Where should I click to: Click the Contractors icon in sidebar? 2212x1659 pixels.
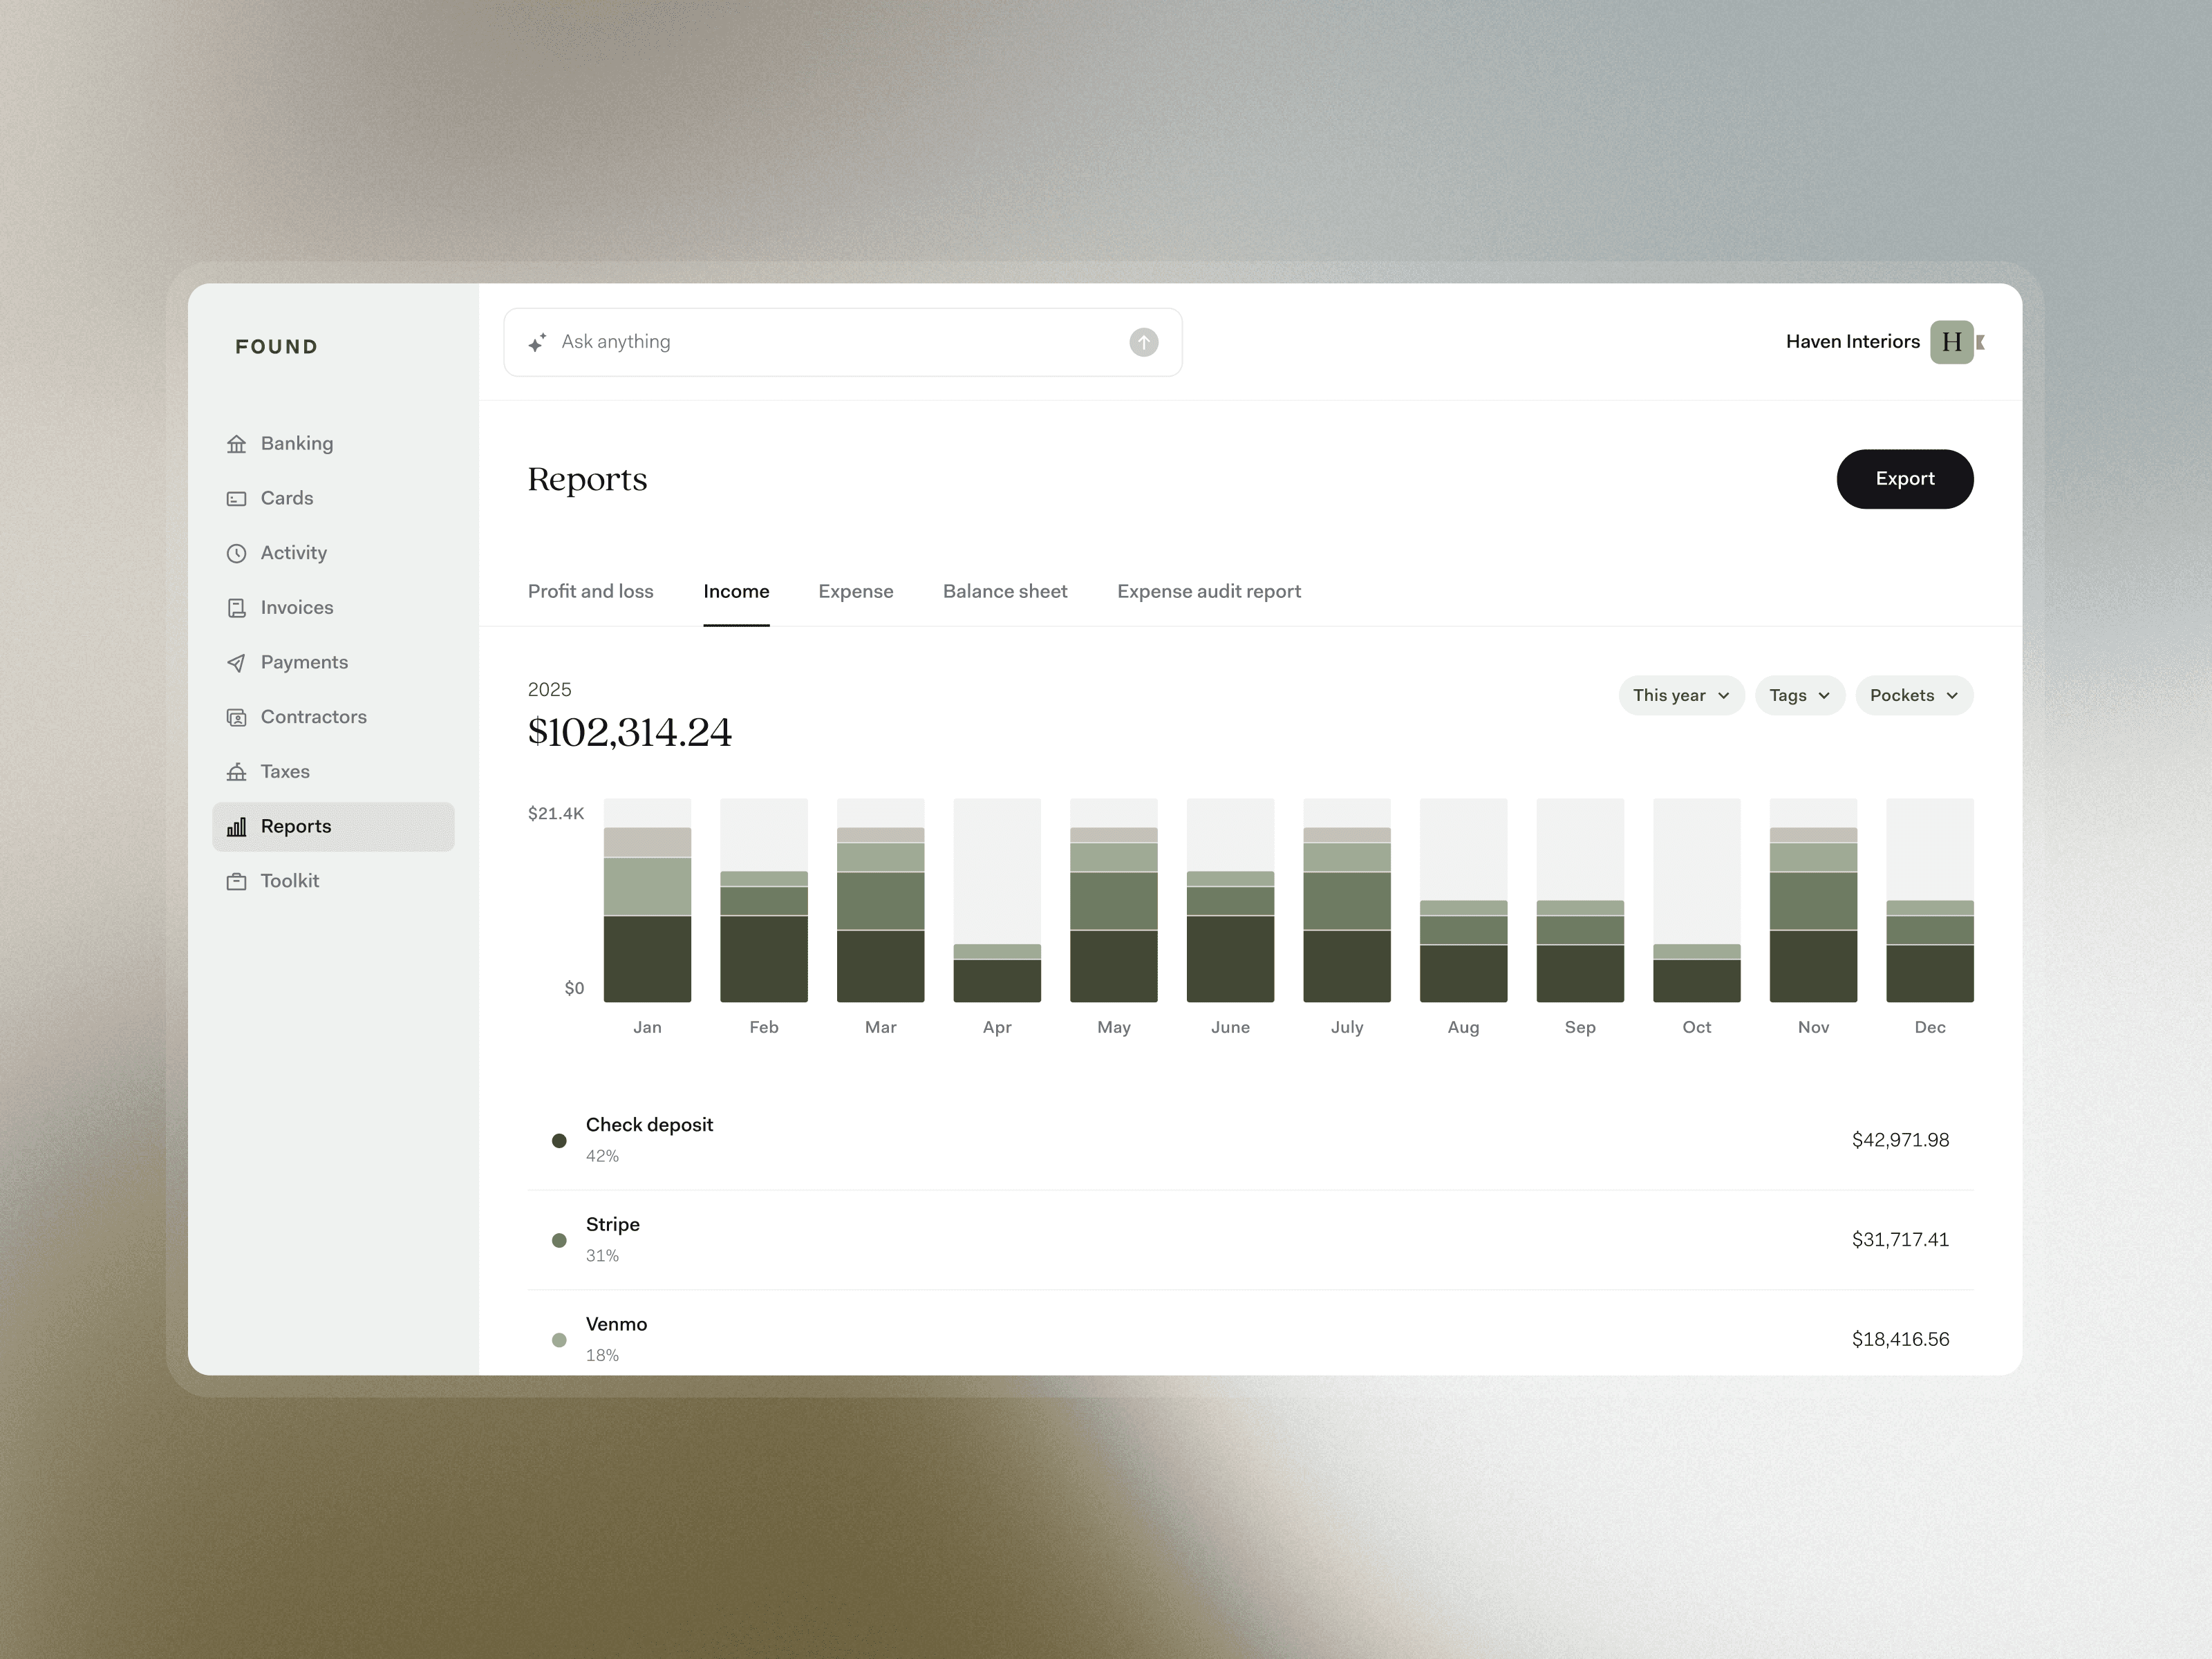click(x=236, y=718)
